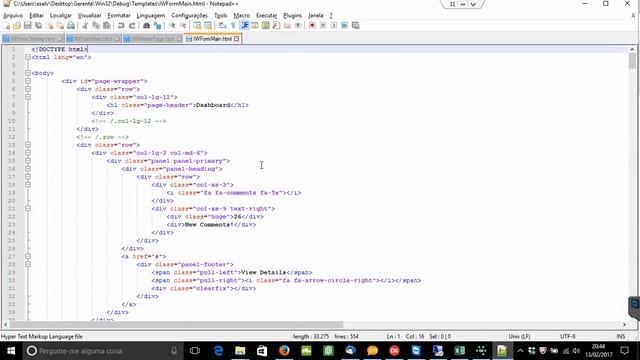The image size is (640, 360).
Task: Open the Windows Start menu
Action: (x=11, y=351)
